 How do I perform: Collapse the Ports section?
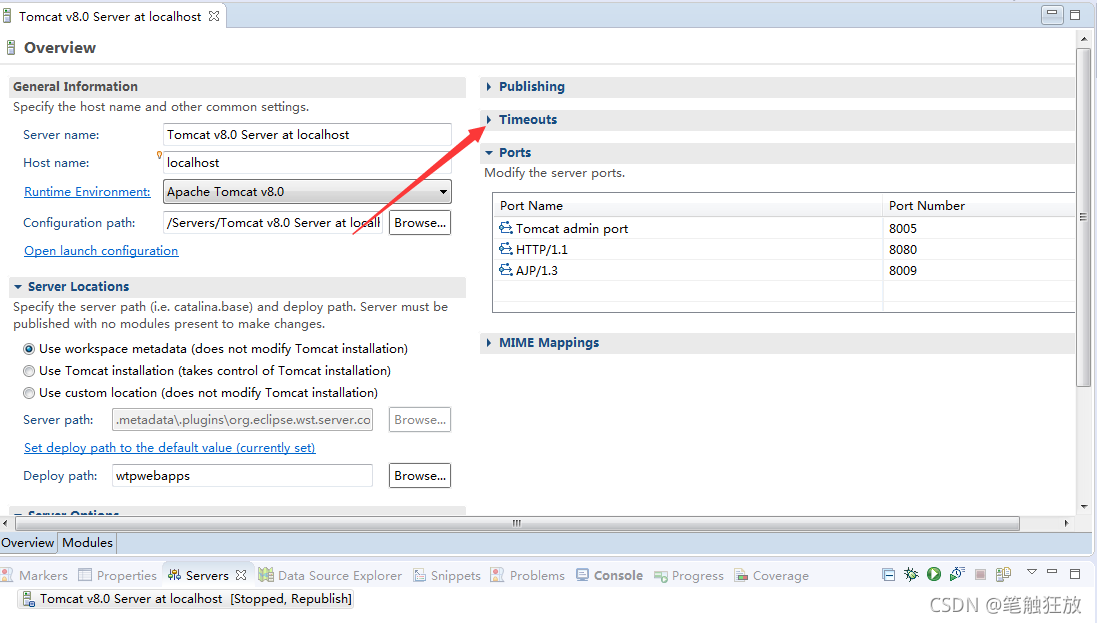(x=489, y=153)
